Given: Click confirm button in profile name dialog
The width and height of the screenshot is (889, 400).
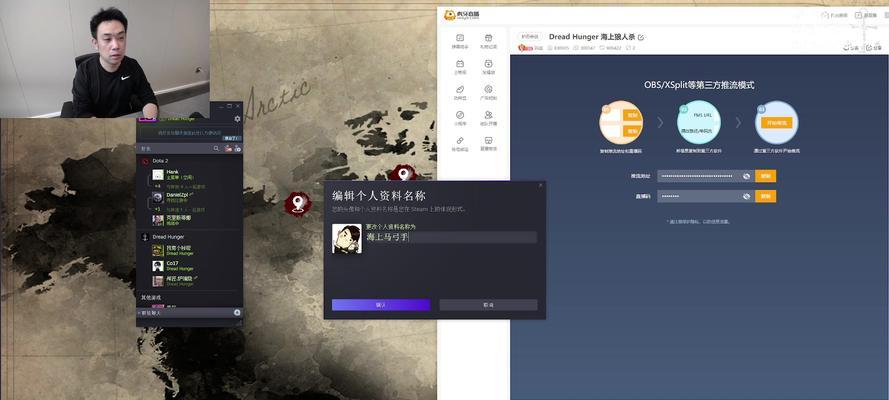Looking at the screenshot, I should click(x=380, y=305).
